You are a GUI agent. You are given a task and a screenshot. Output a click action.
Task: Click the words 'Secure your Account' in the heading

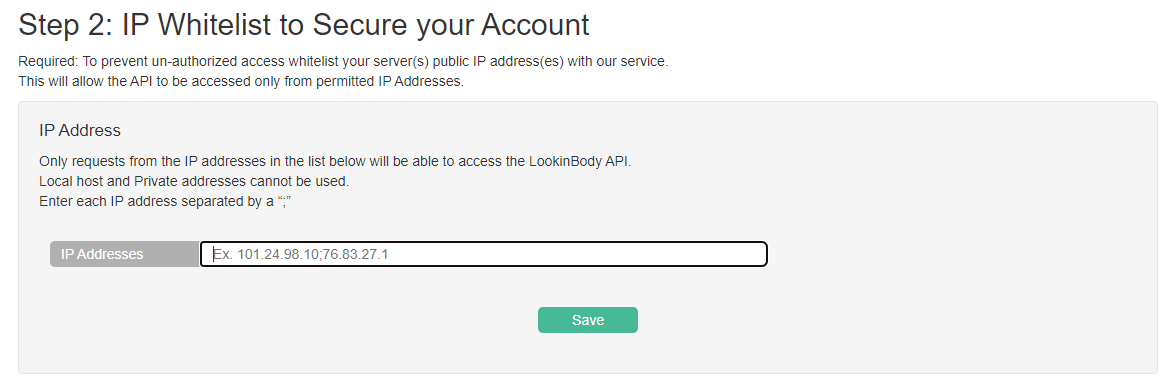[x=451, y=25]
